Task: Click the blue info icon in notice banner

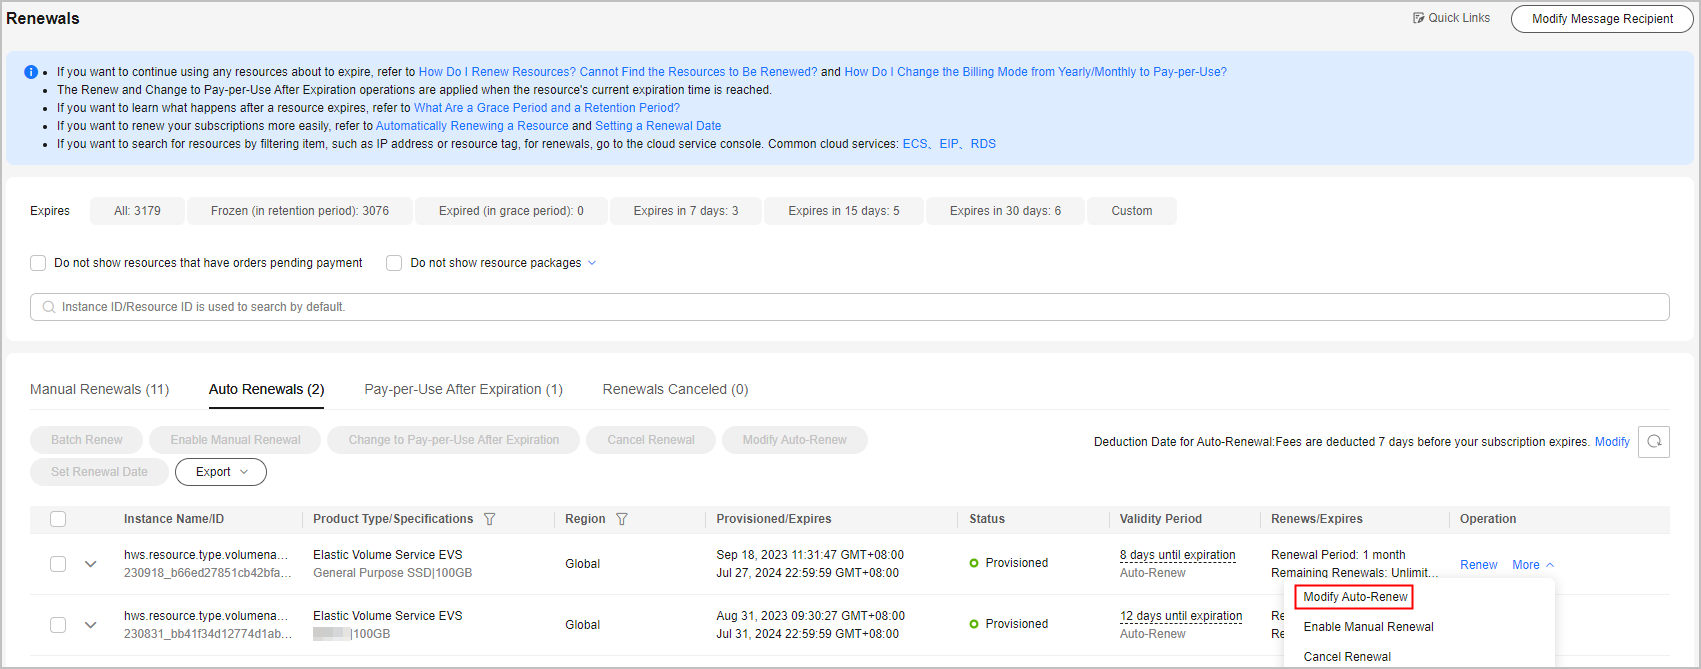Action: (31, 72)
